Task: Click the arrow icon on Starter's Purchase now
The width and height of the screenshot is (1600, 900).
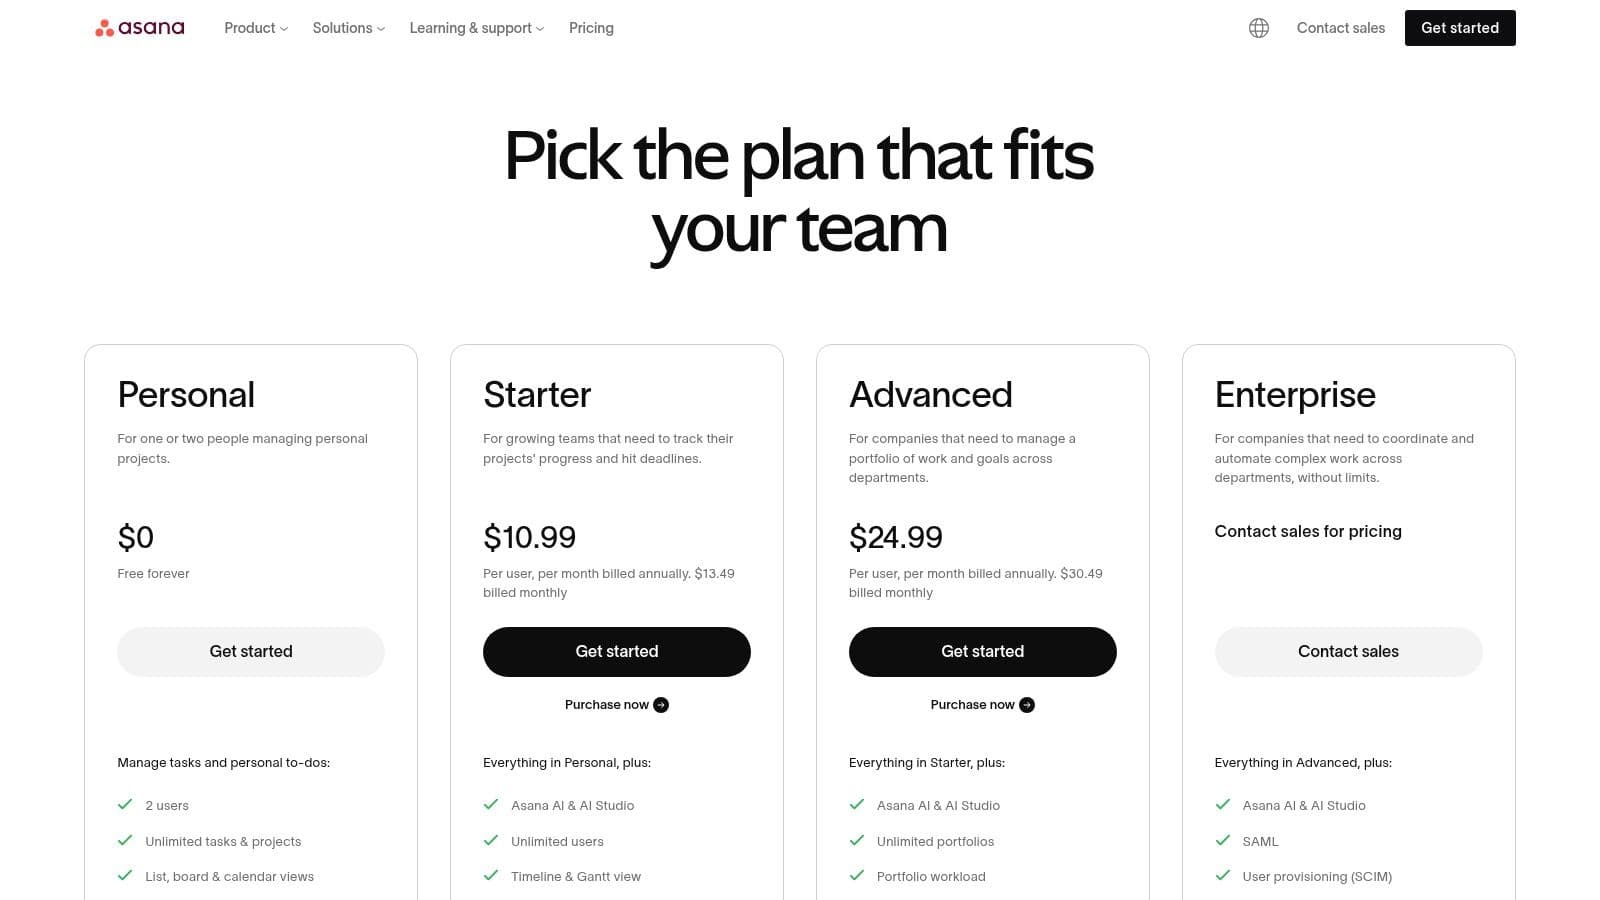Action: pos(661,704)
